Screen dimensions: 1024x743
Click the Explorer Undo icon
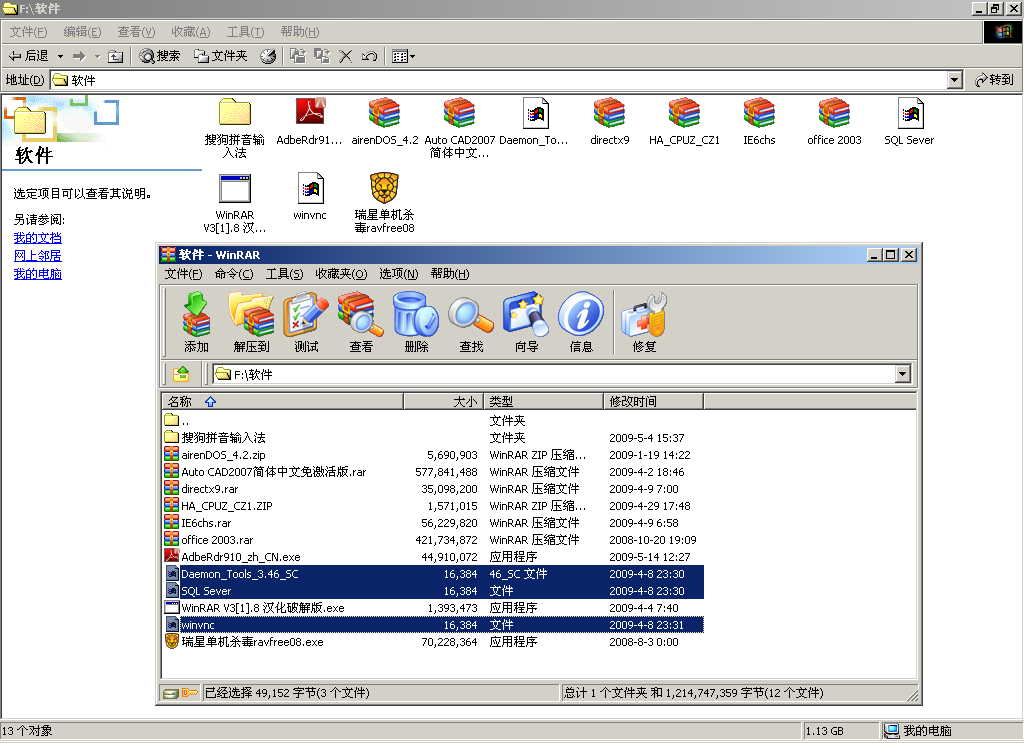[369, 56]
